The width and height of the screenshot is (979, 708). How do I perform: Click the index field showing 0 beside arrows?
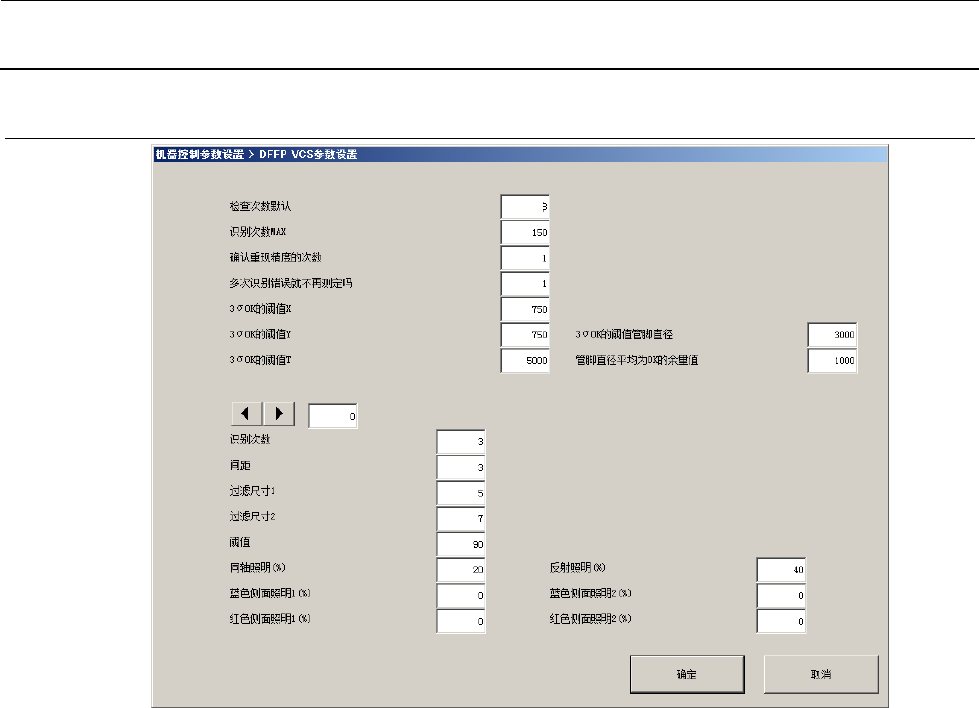[333, 416]
